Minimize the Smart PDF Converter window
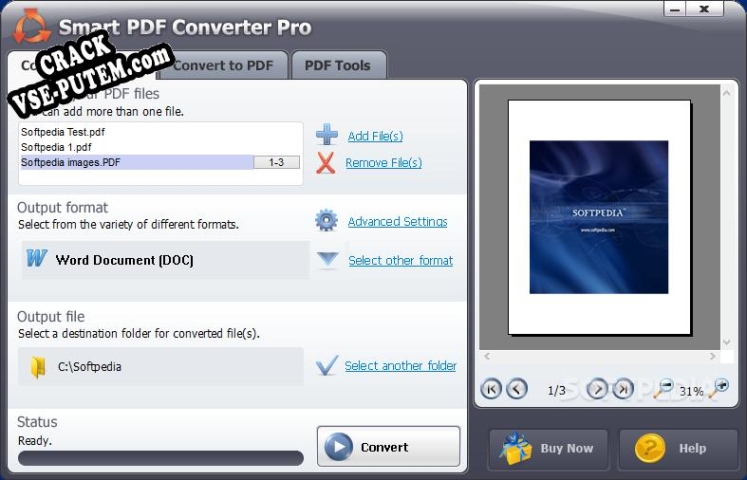Screen dimensions: 747x480 tap(675, 9)
